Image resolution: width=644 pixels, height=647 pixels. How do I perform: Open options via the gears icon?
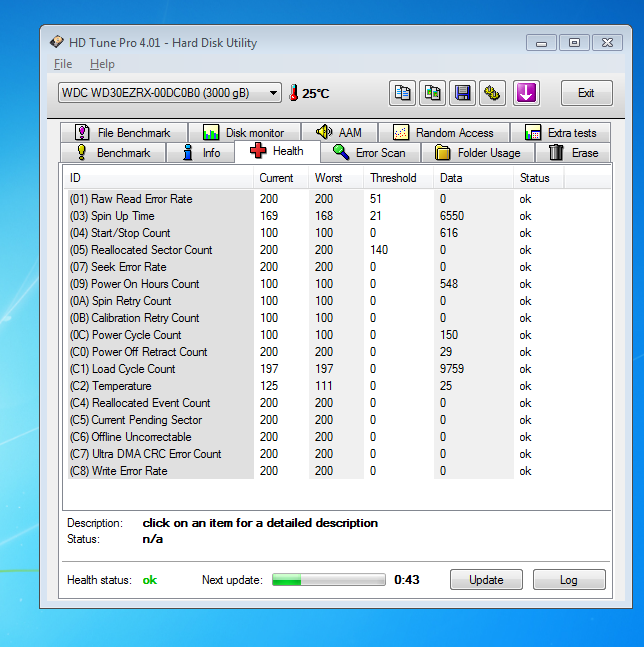click(x=492, y=93)
